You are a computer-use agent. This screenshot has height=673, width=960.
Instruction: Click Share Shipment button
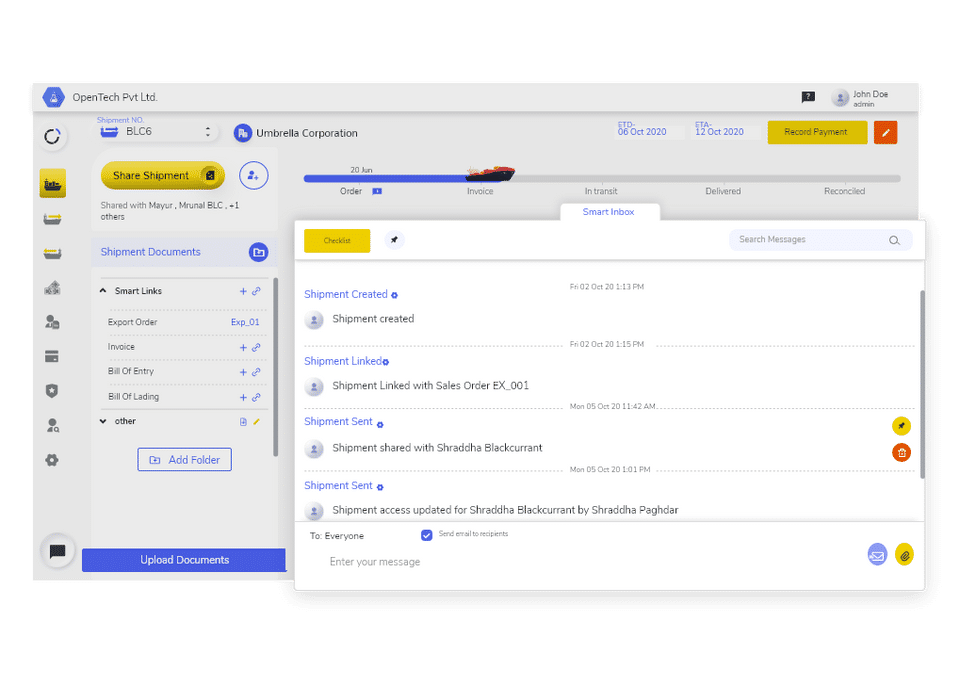pos(163,176)
